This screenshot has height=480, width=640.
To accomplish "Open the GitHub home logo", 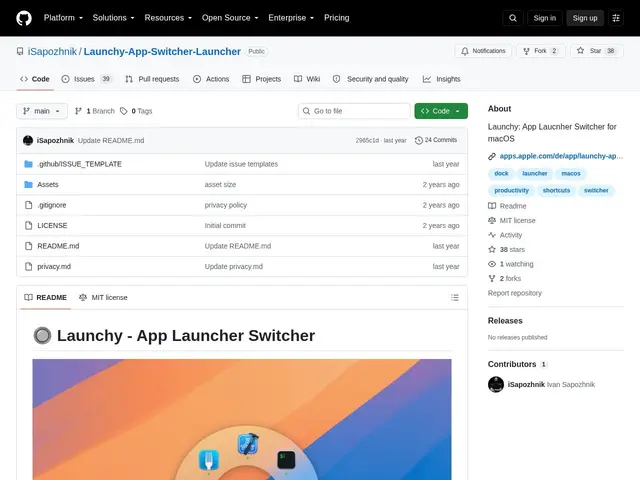I will [24, 18].
